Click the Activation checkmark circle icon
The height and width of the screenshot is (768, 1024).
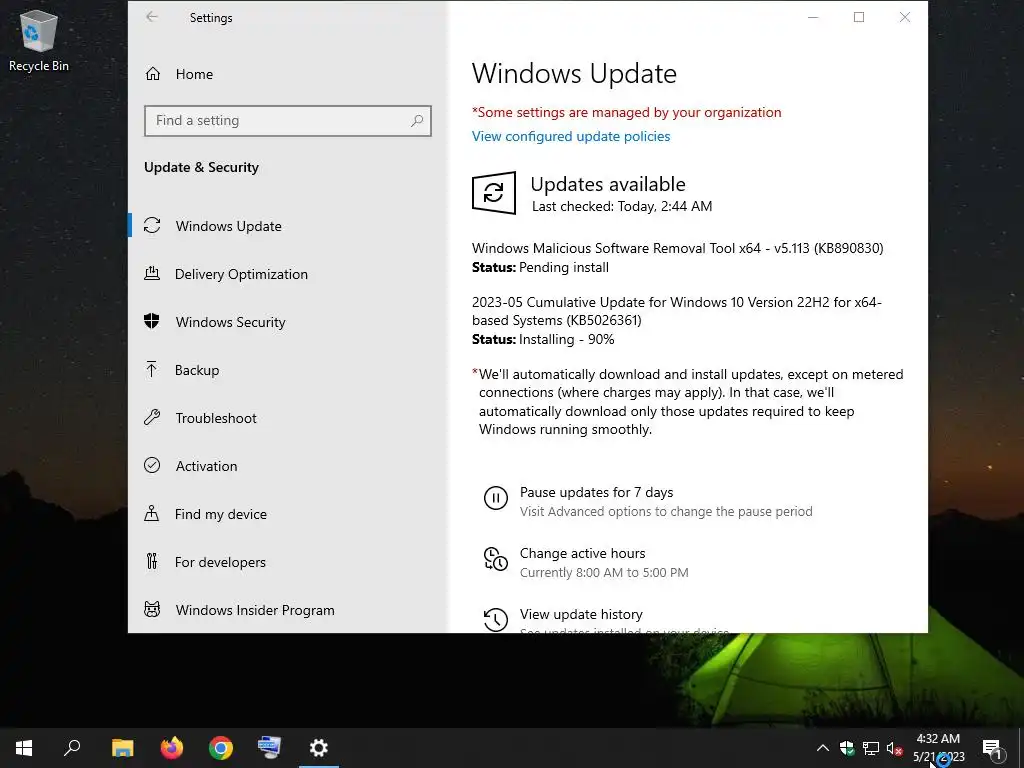click(152, 465)
